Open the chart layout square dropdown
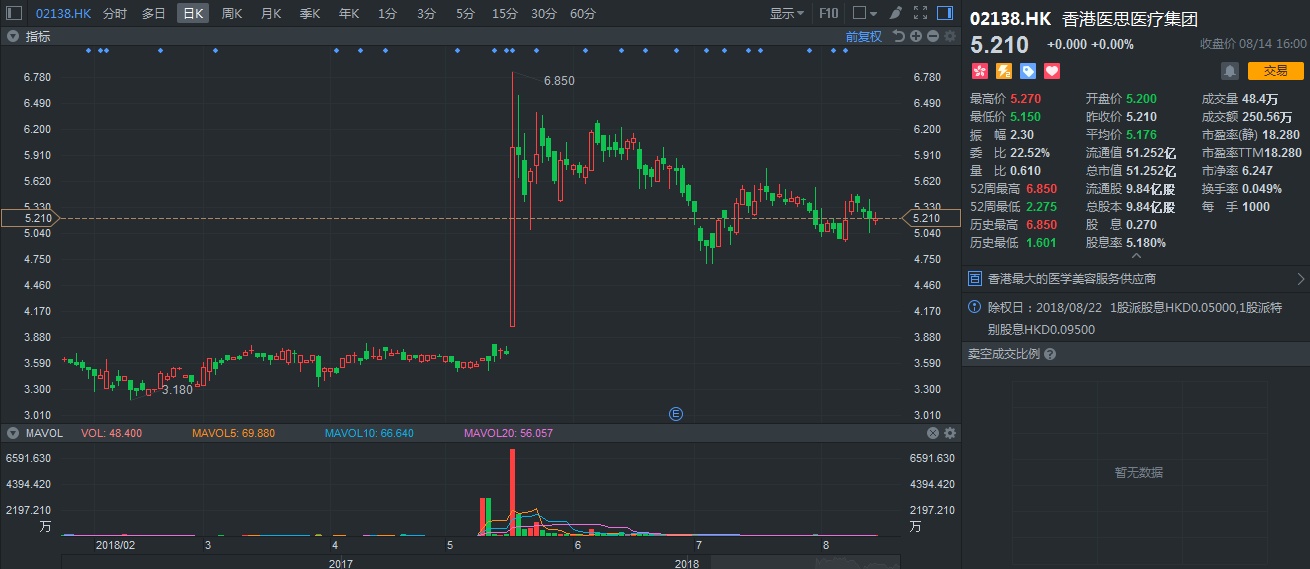Viewport: 1310px width, 569px height. (864, 14)
